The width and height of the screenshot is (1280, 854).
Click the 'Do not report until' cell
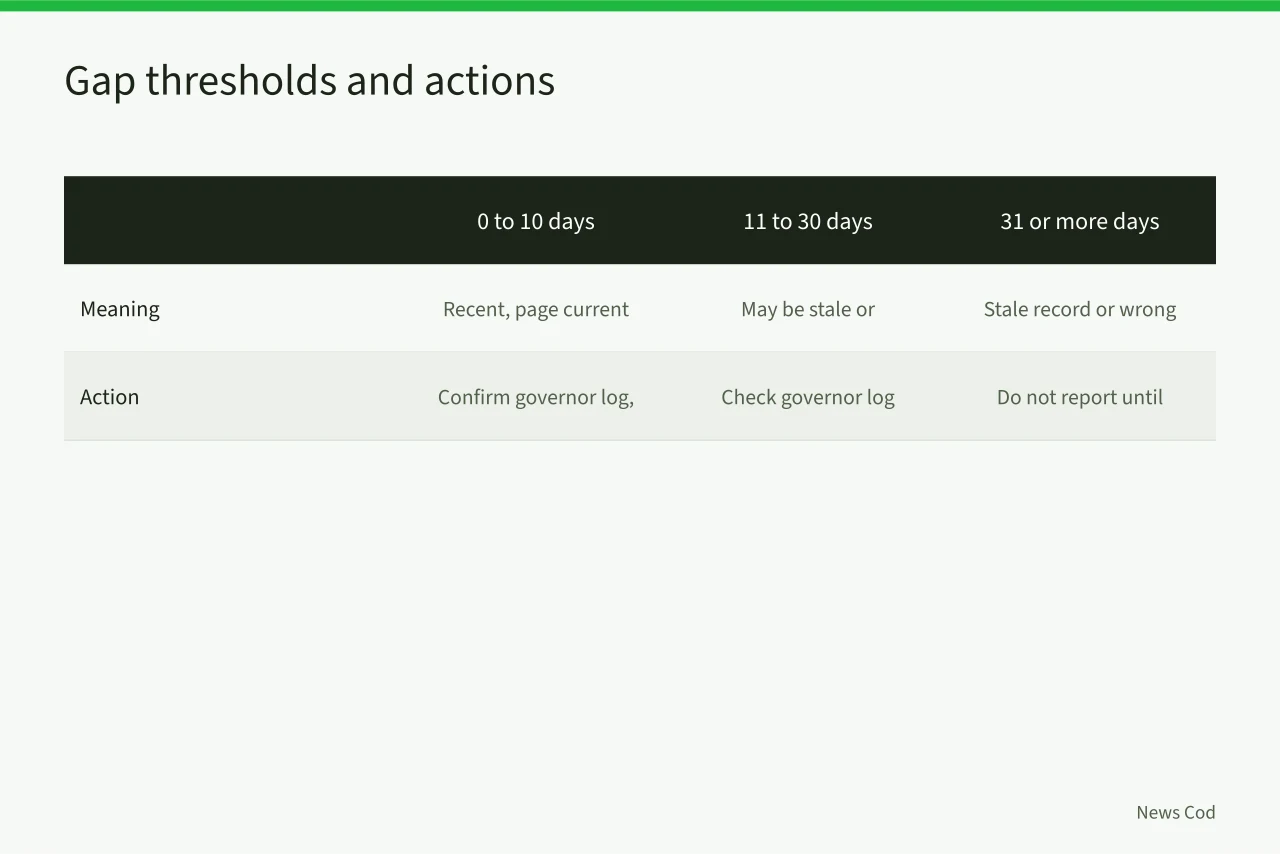(x=1080, y=397)
